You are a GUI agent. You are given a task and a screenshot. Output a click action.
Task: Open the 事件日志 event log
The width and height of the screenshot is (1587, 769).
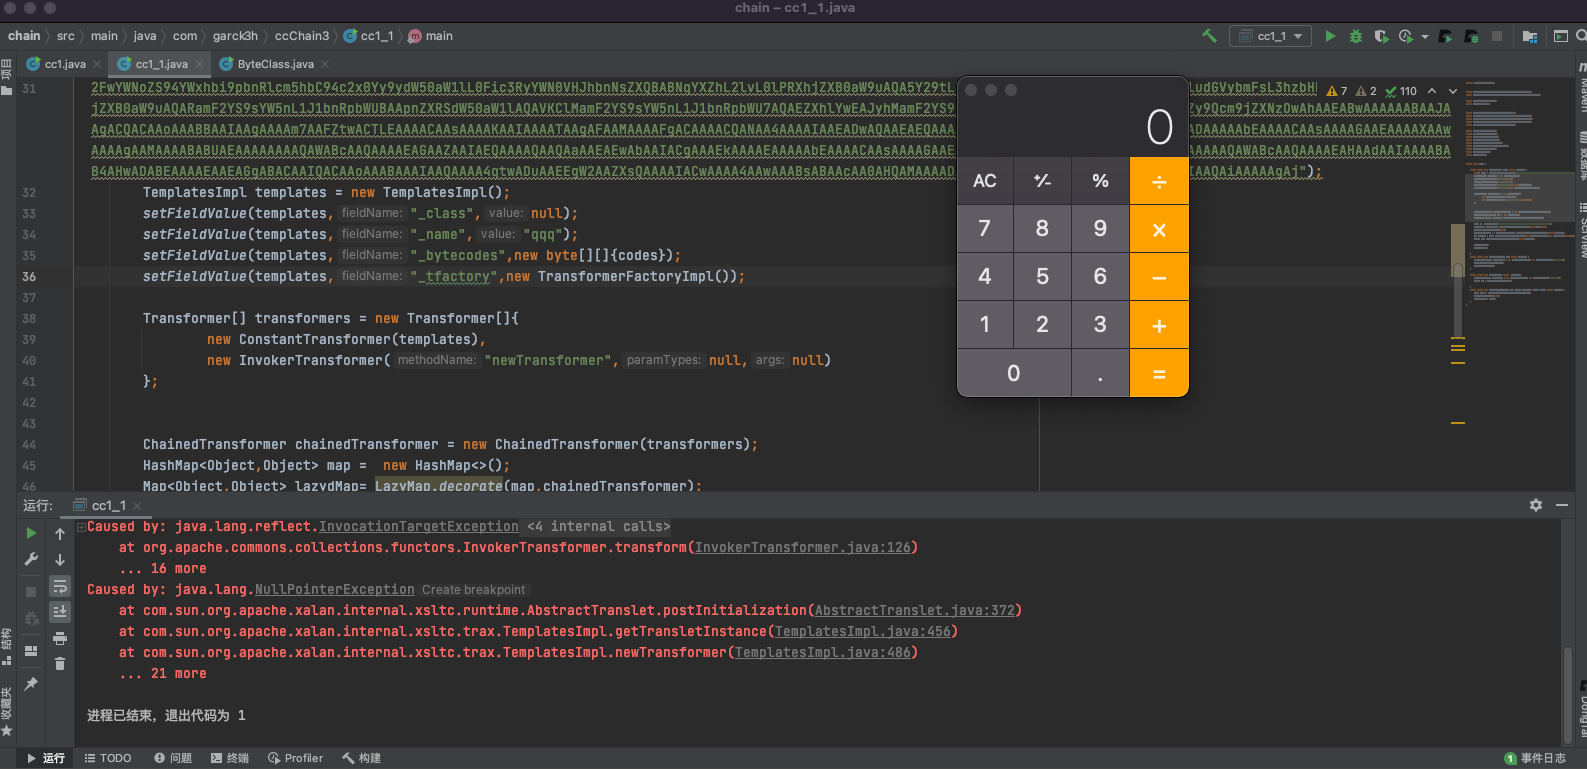(1535, 758)
